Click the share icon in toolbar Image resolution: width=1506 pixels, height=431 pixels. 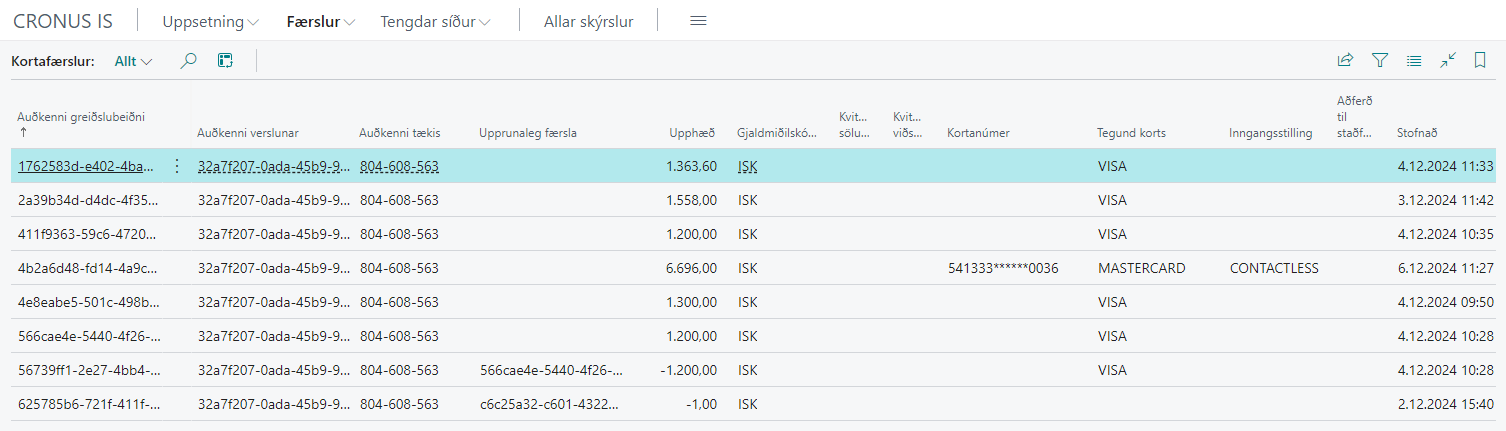pos(1345,61)
